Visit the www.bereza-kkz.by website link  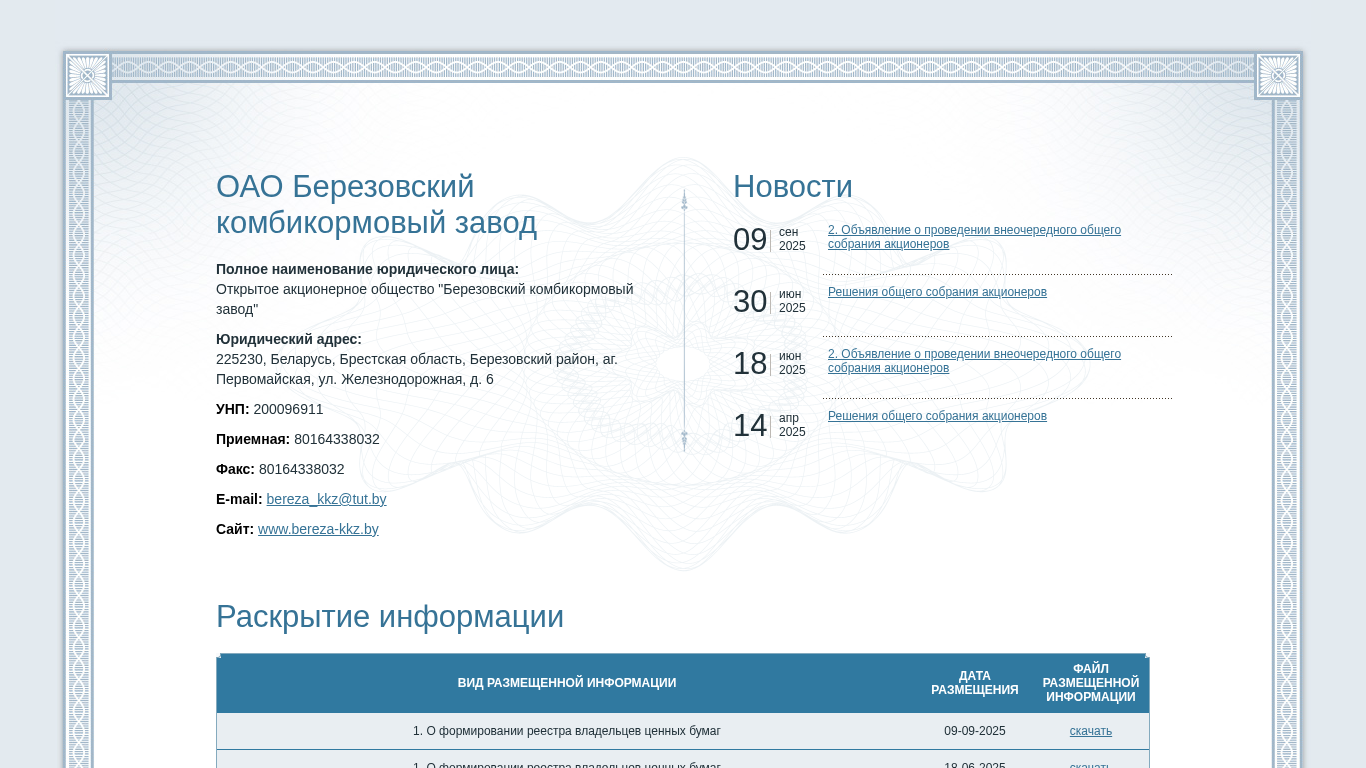pyautogui.click(x=318, y=529)
